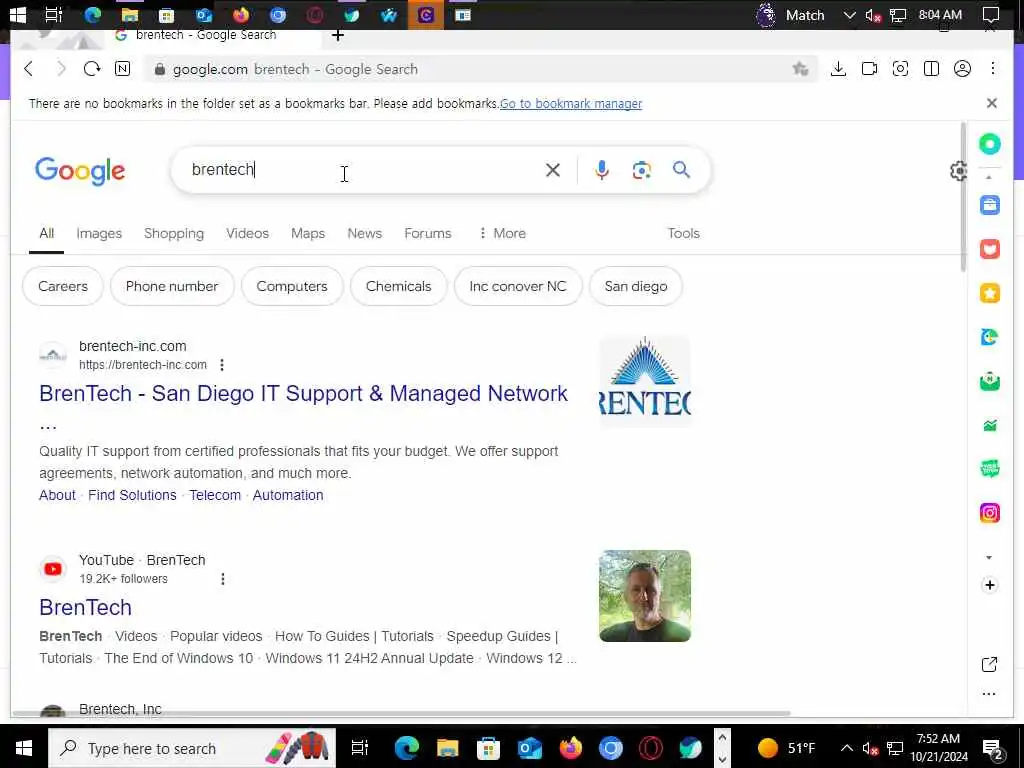Open Go to bookmark manager link
This screenshot has height=768, width=1024.
571,103
